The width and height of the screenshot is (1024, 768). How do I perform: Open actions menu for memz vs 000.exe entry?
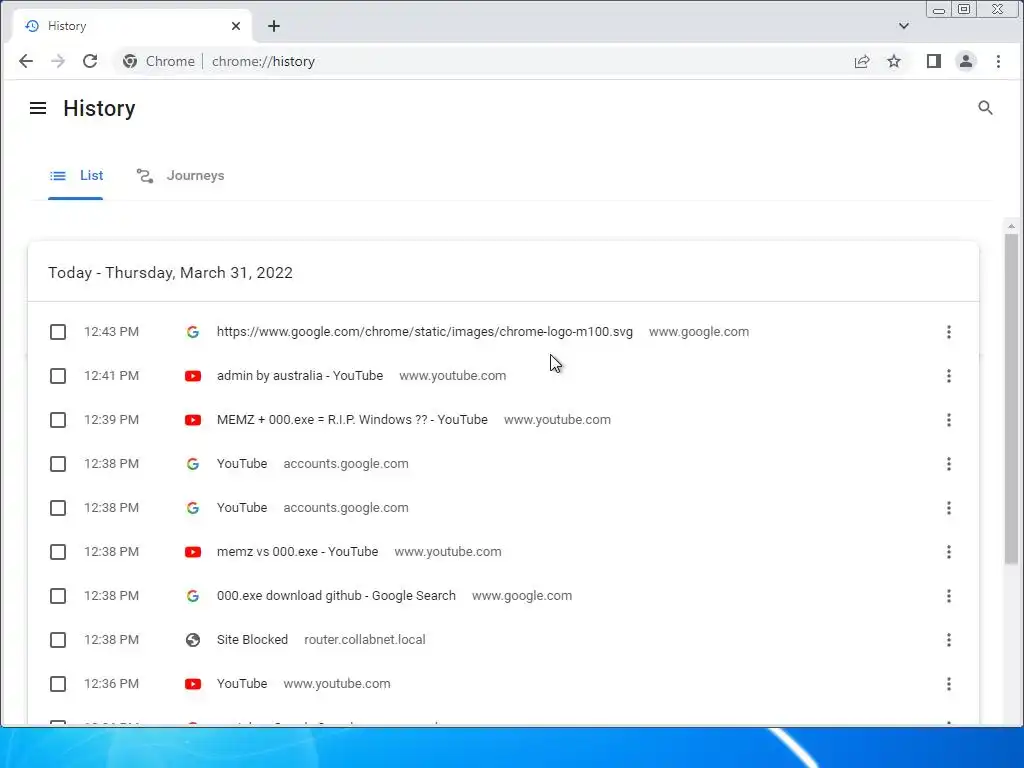(949, 552)
